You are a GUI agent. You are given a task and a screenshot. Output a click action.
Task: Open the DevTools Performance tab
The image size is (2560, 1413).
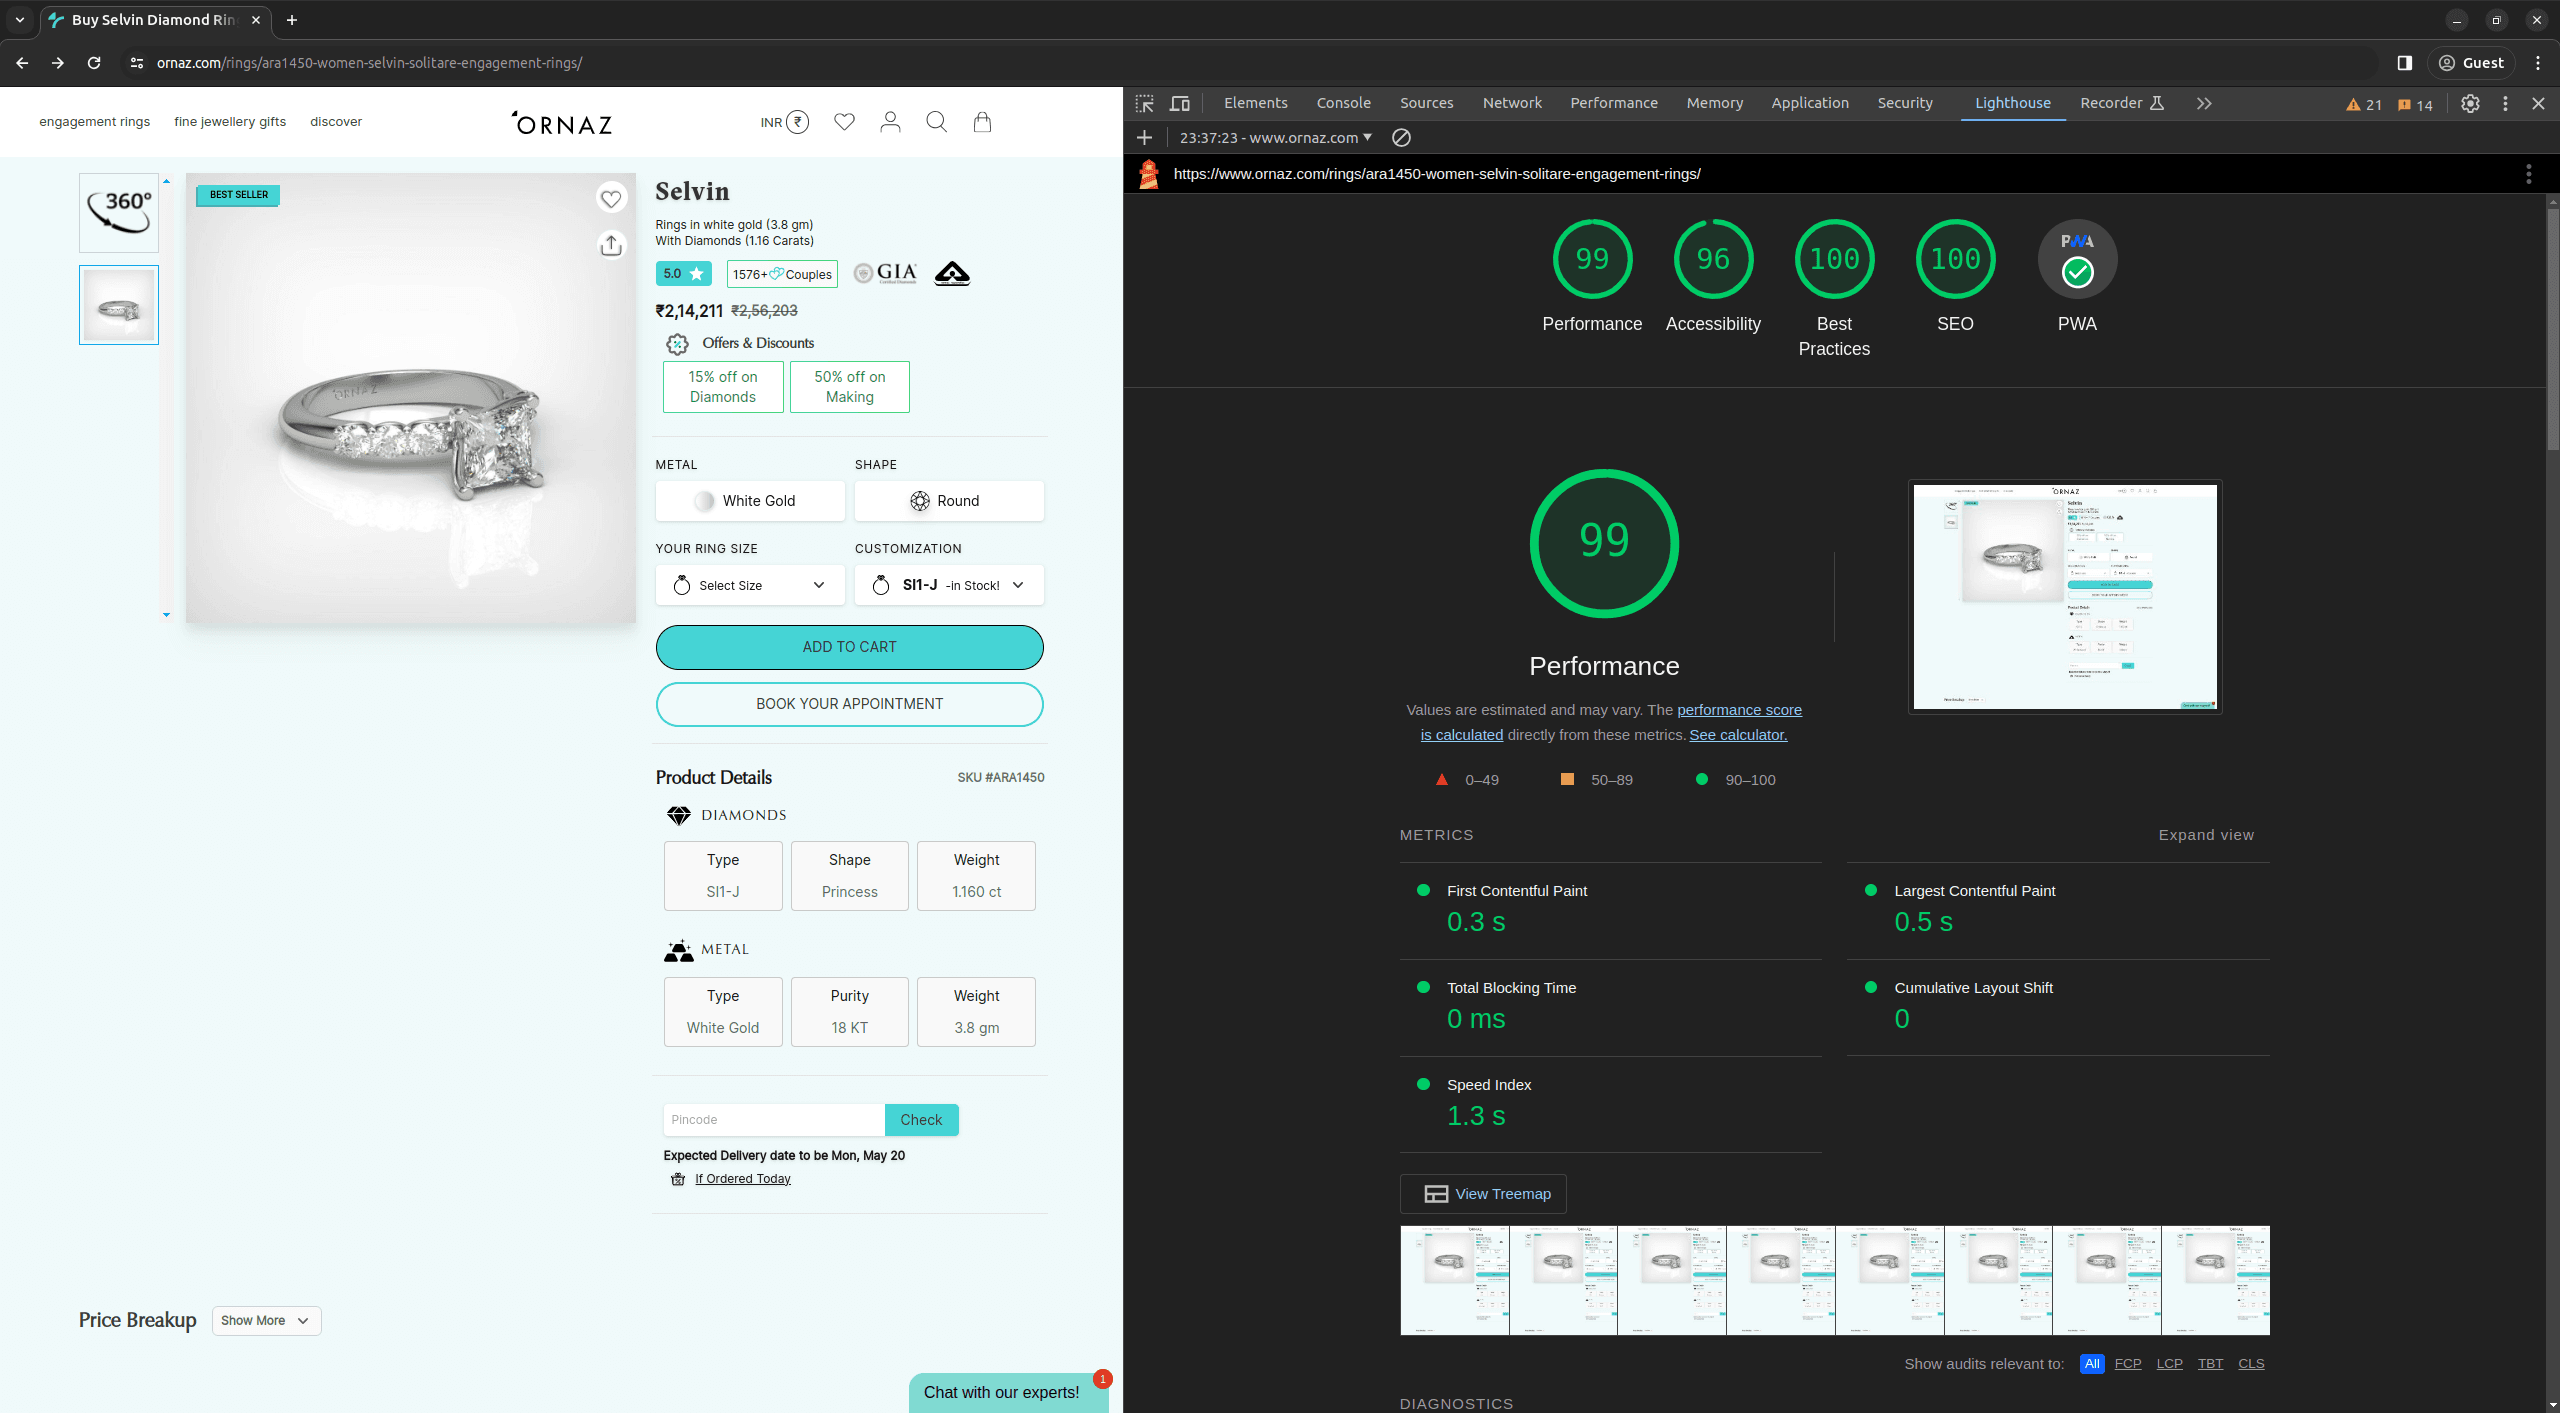click(1614, 103)
